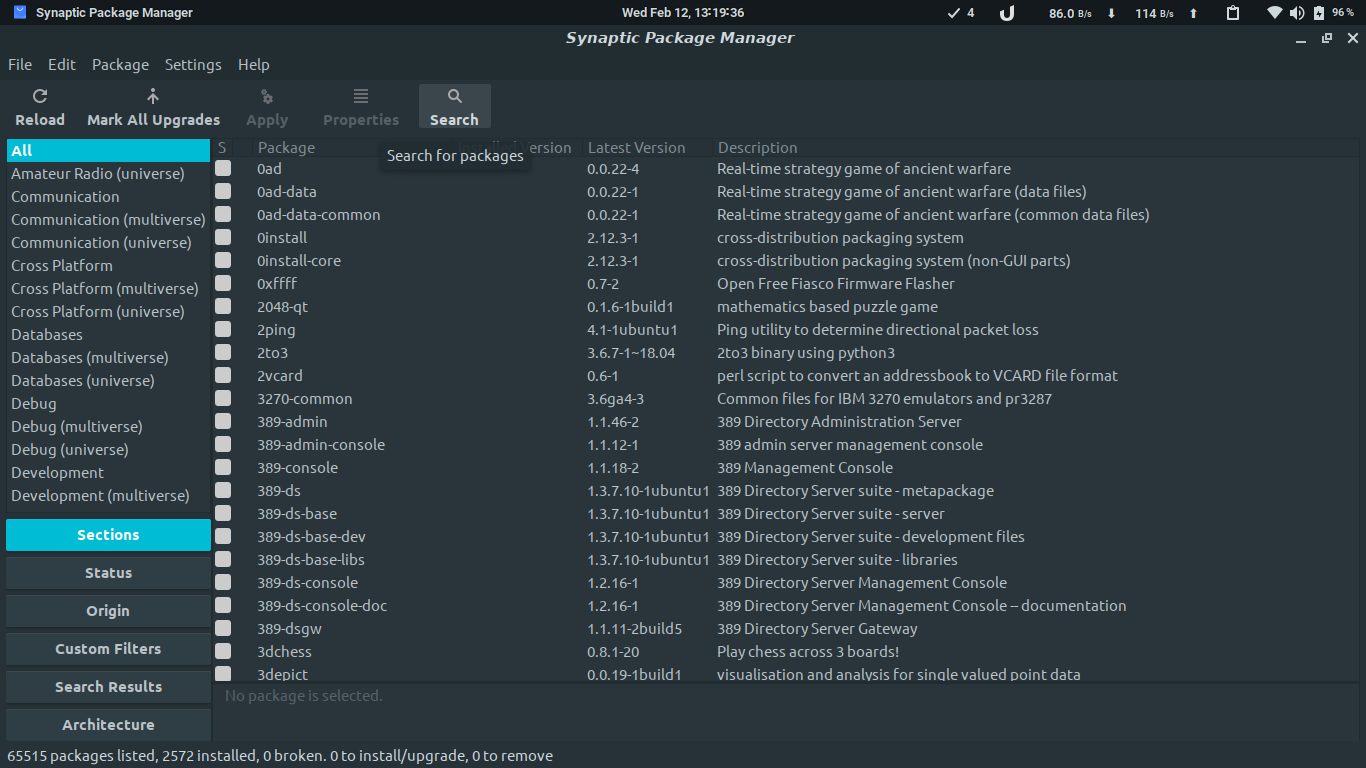This screenshot has height=768, width=1366.
Task: Click the packages listed status bar text
Action: click(x=280, y=756)
